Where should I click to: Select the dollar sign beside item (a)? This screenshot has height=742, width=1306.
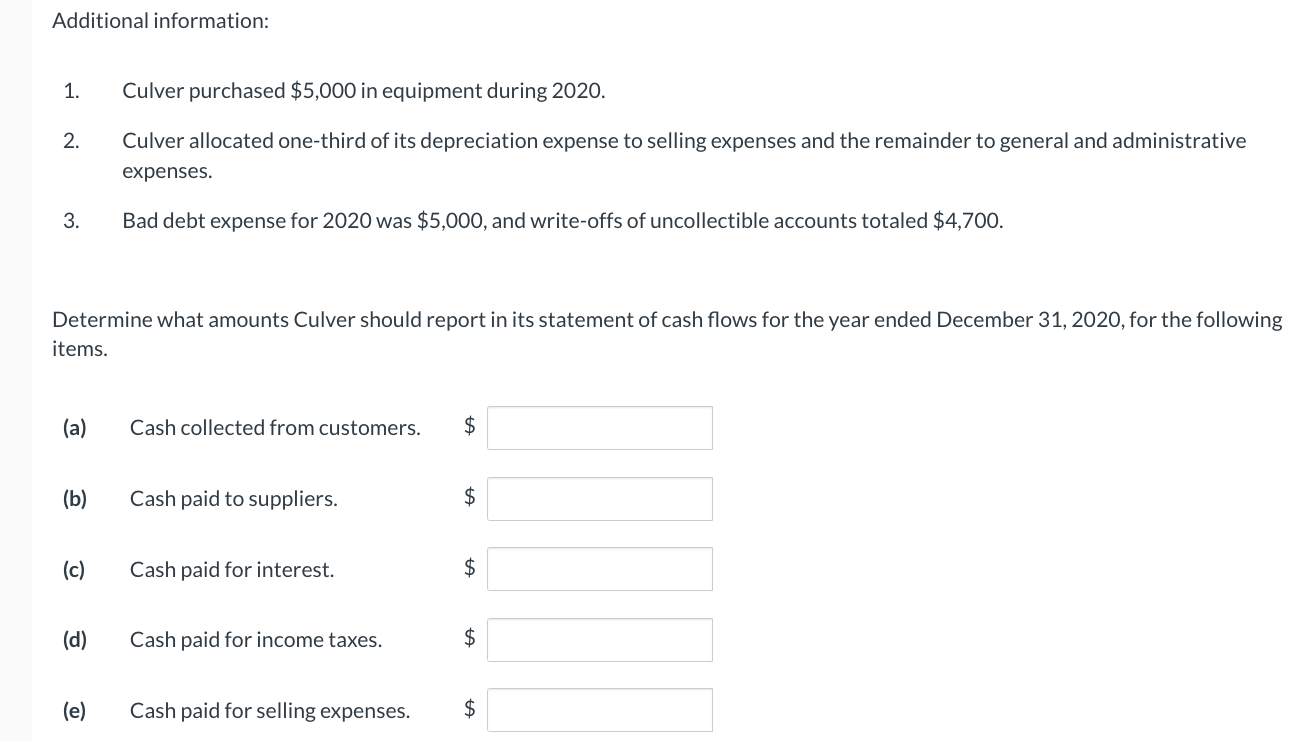[468, 427]
